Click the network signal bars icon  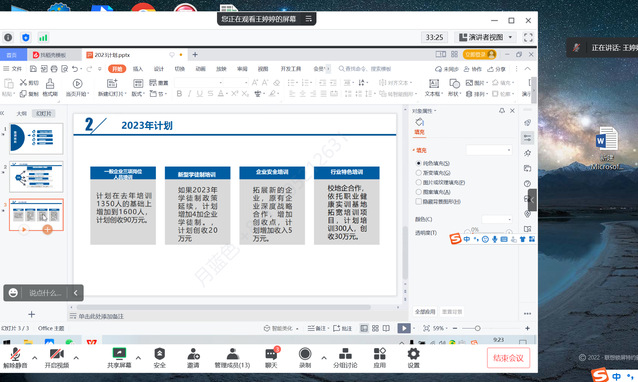click(x=43, y=38)
